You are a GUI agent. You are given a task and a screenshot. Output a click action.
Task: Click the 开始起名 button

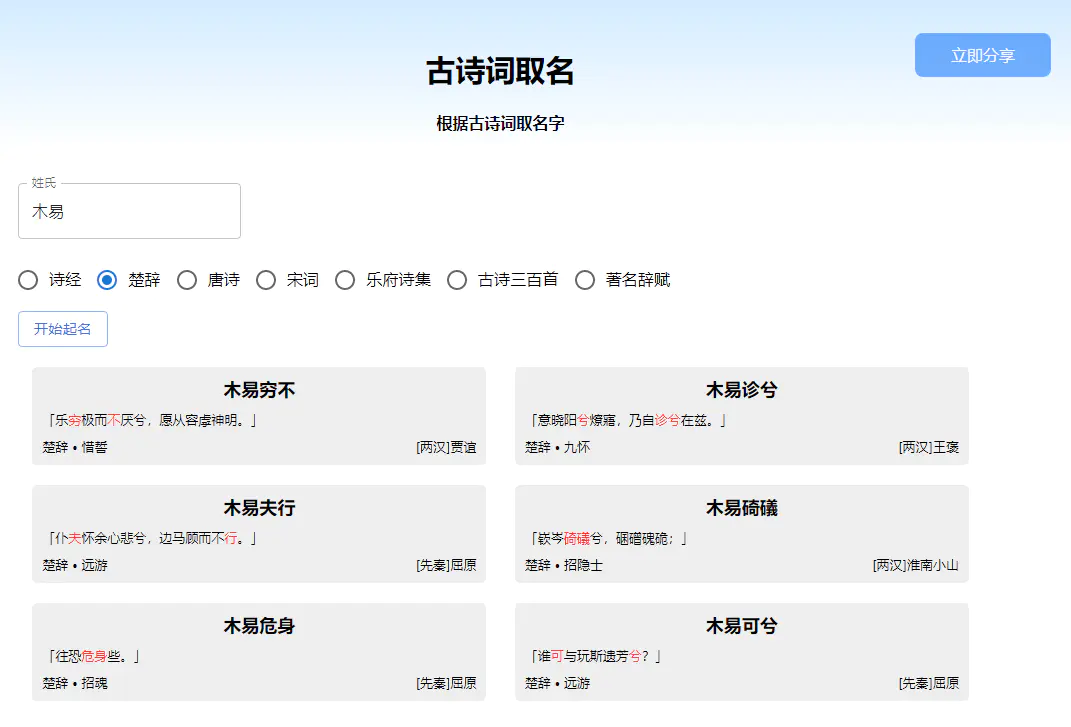[x=63, y=329]
